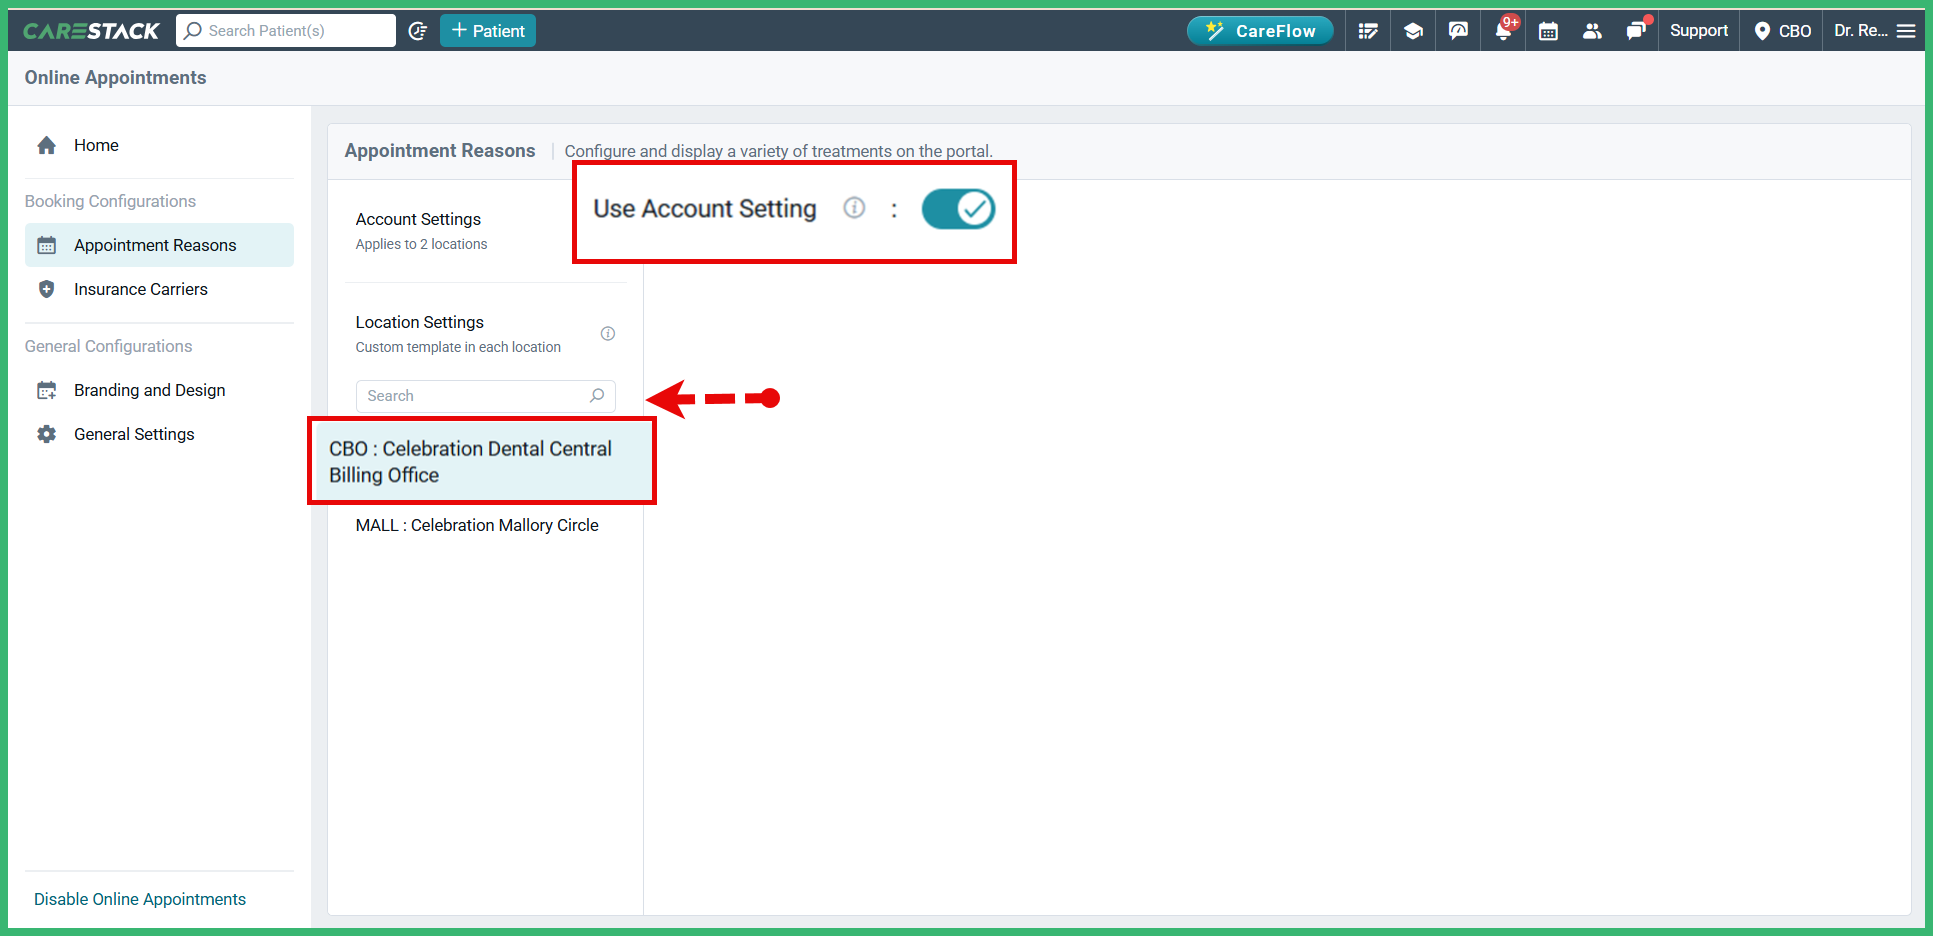Click the Location Settings info icon
The height and width of the screenshot is (936, 1933).
(x=607, y=333)
